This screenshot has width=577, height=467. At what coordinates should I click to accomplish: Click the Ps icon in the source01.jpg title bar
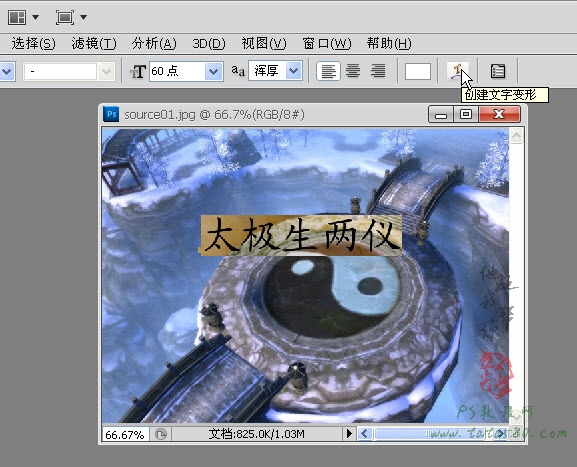111,114
